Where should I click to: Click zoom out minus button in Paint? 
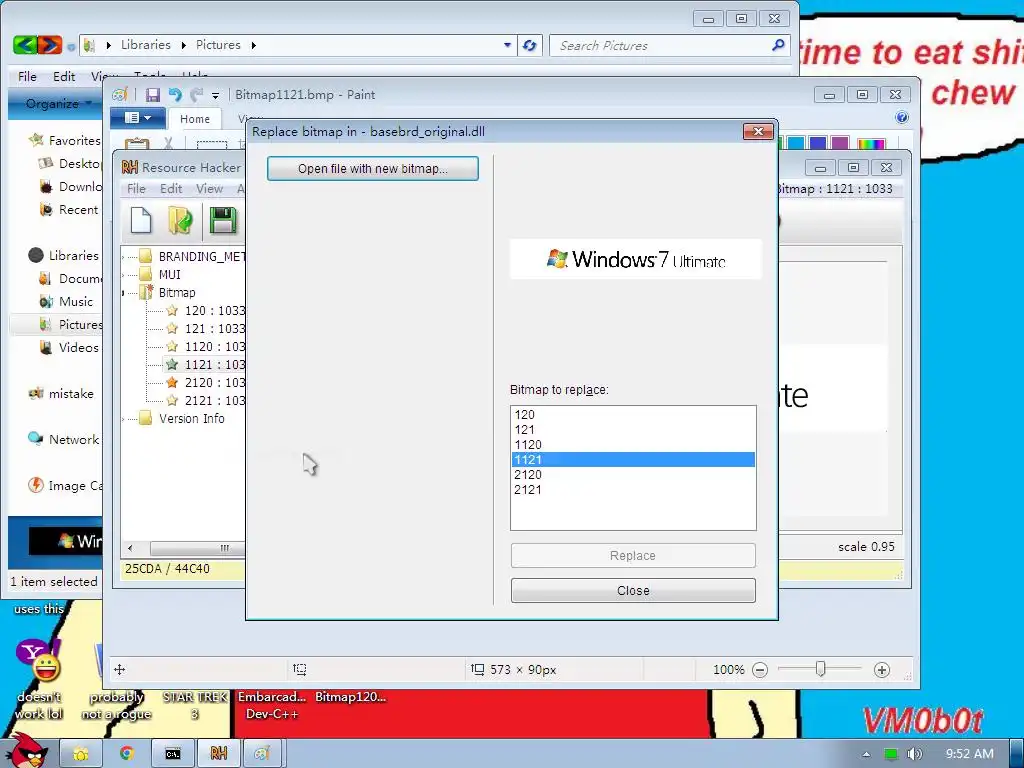point(760,670)
